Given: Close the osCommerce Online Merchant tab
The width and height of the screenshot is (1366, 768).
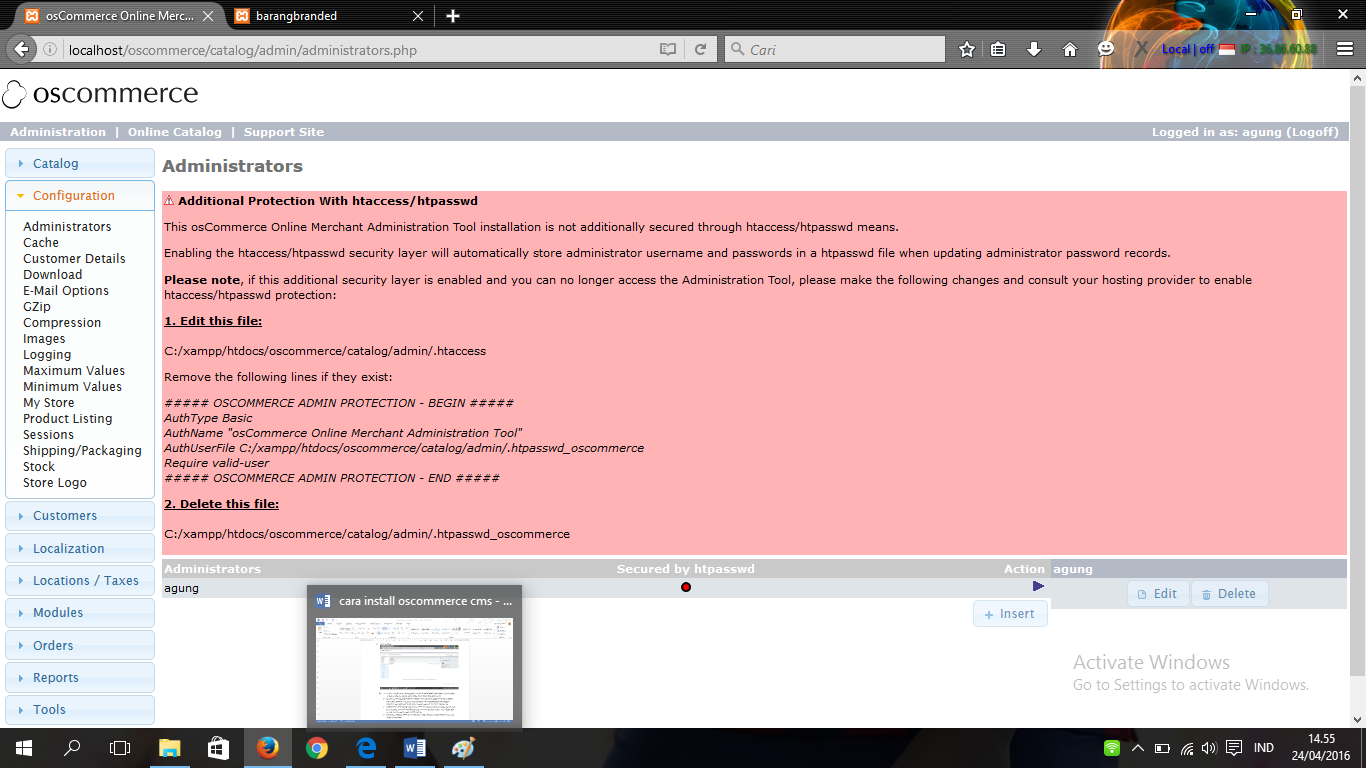Looking at the screenshot, I should [x=210, y=16].
